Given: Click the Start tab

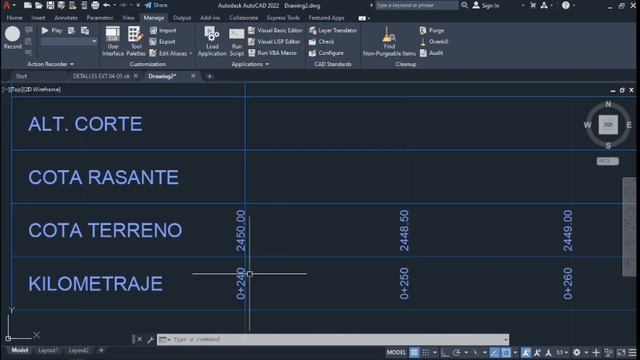Looking at the screenshot, I should tap(21, 76).
